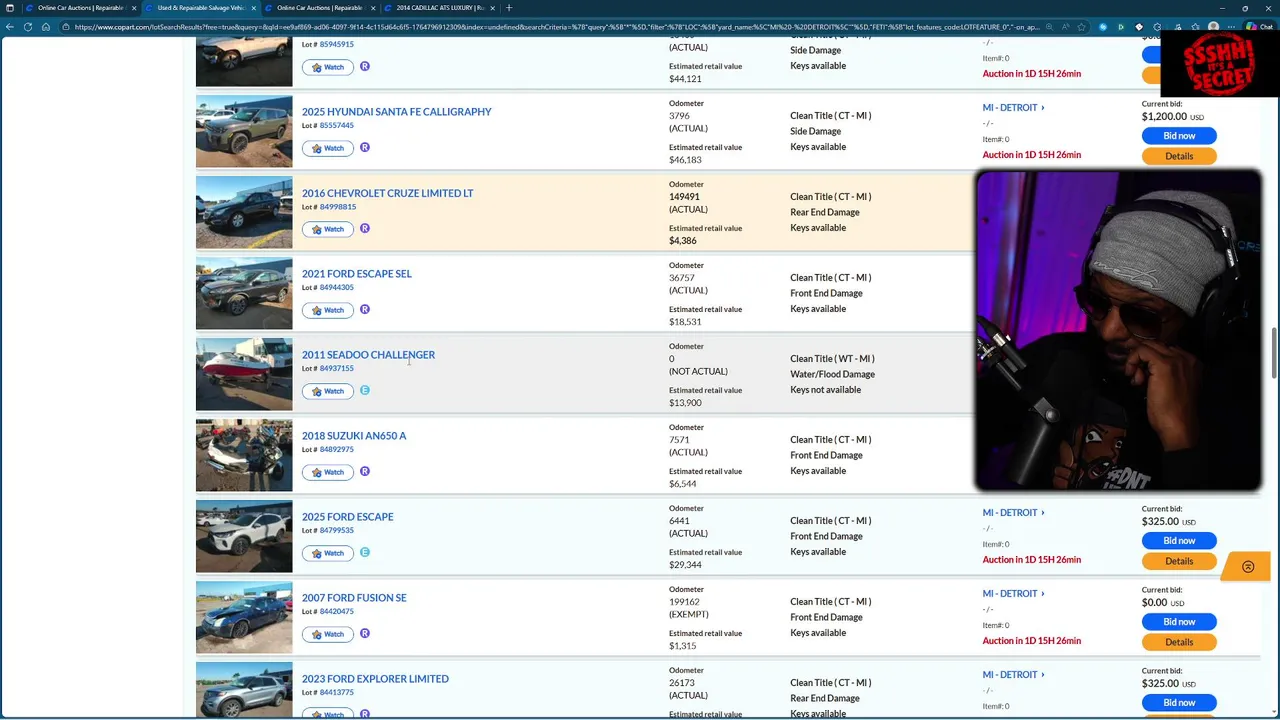Click the page vertical scrollbar thumb
The height and width of the screenshot is (720, 1280).
pos(1274,352)
